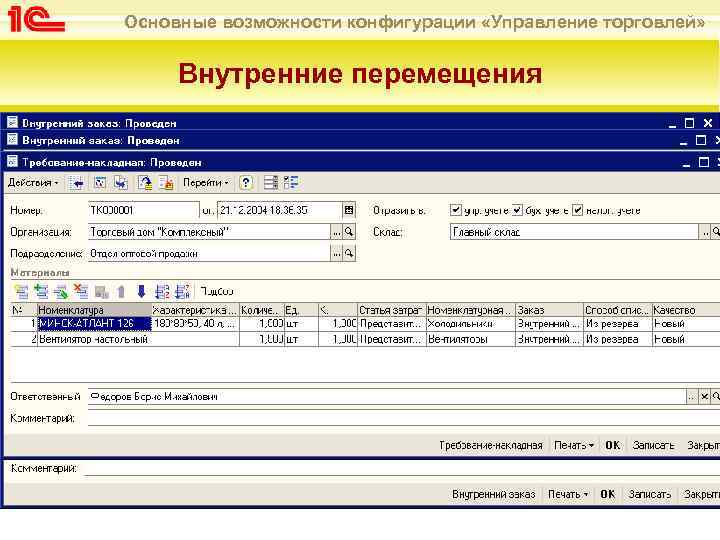Select the МИНСК-АТЛАНТ 126 row cell
Image resolution: width=720 pixels, height=540 pixels.
pyautogui.click(x=94, y=324)
